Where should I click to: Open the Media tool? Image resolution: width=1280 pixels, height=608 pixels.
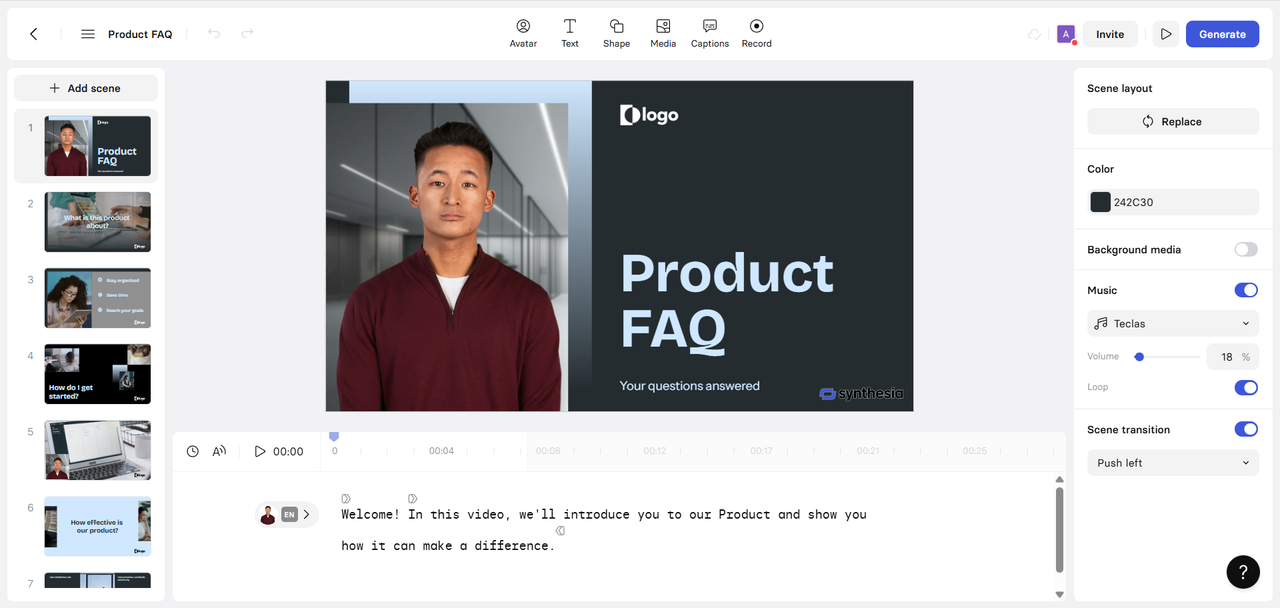663,33
